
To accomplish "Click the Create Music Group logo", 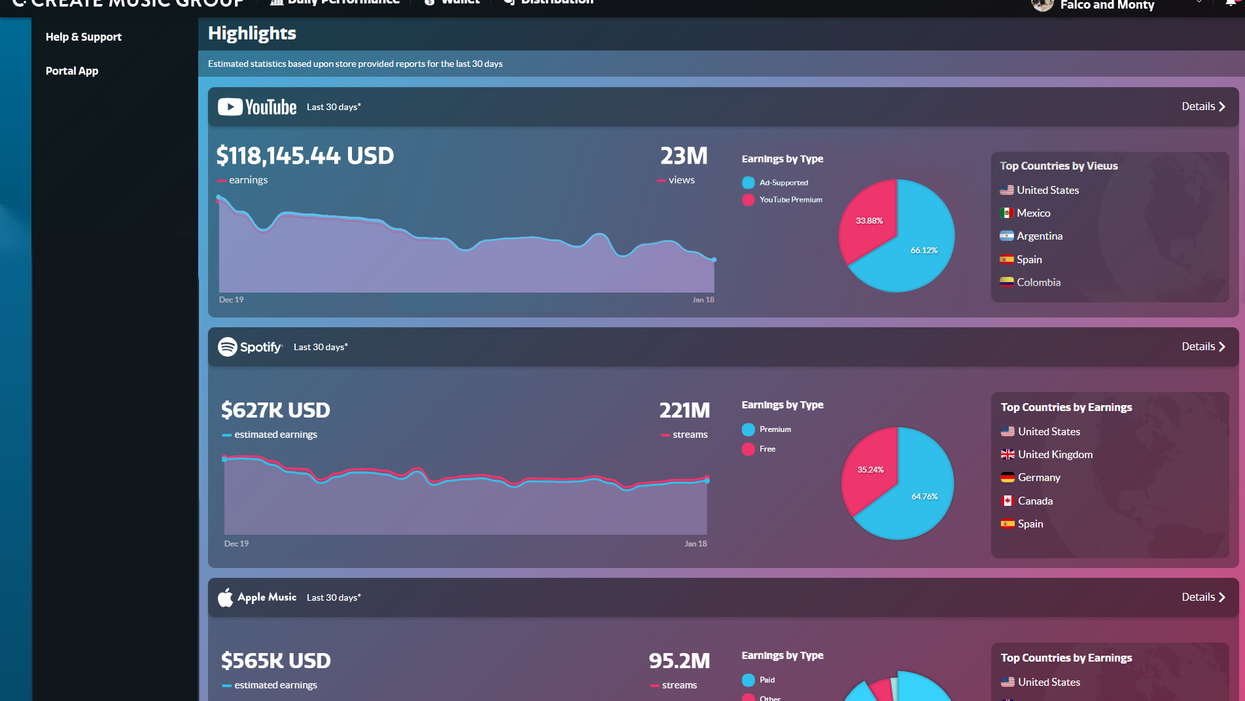I will tap(128, 3).
